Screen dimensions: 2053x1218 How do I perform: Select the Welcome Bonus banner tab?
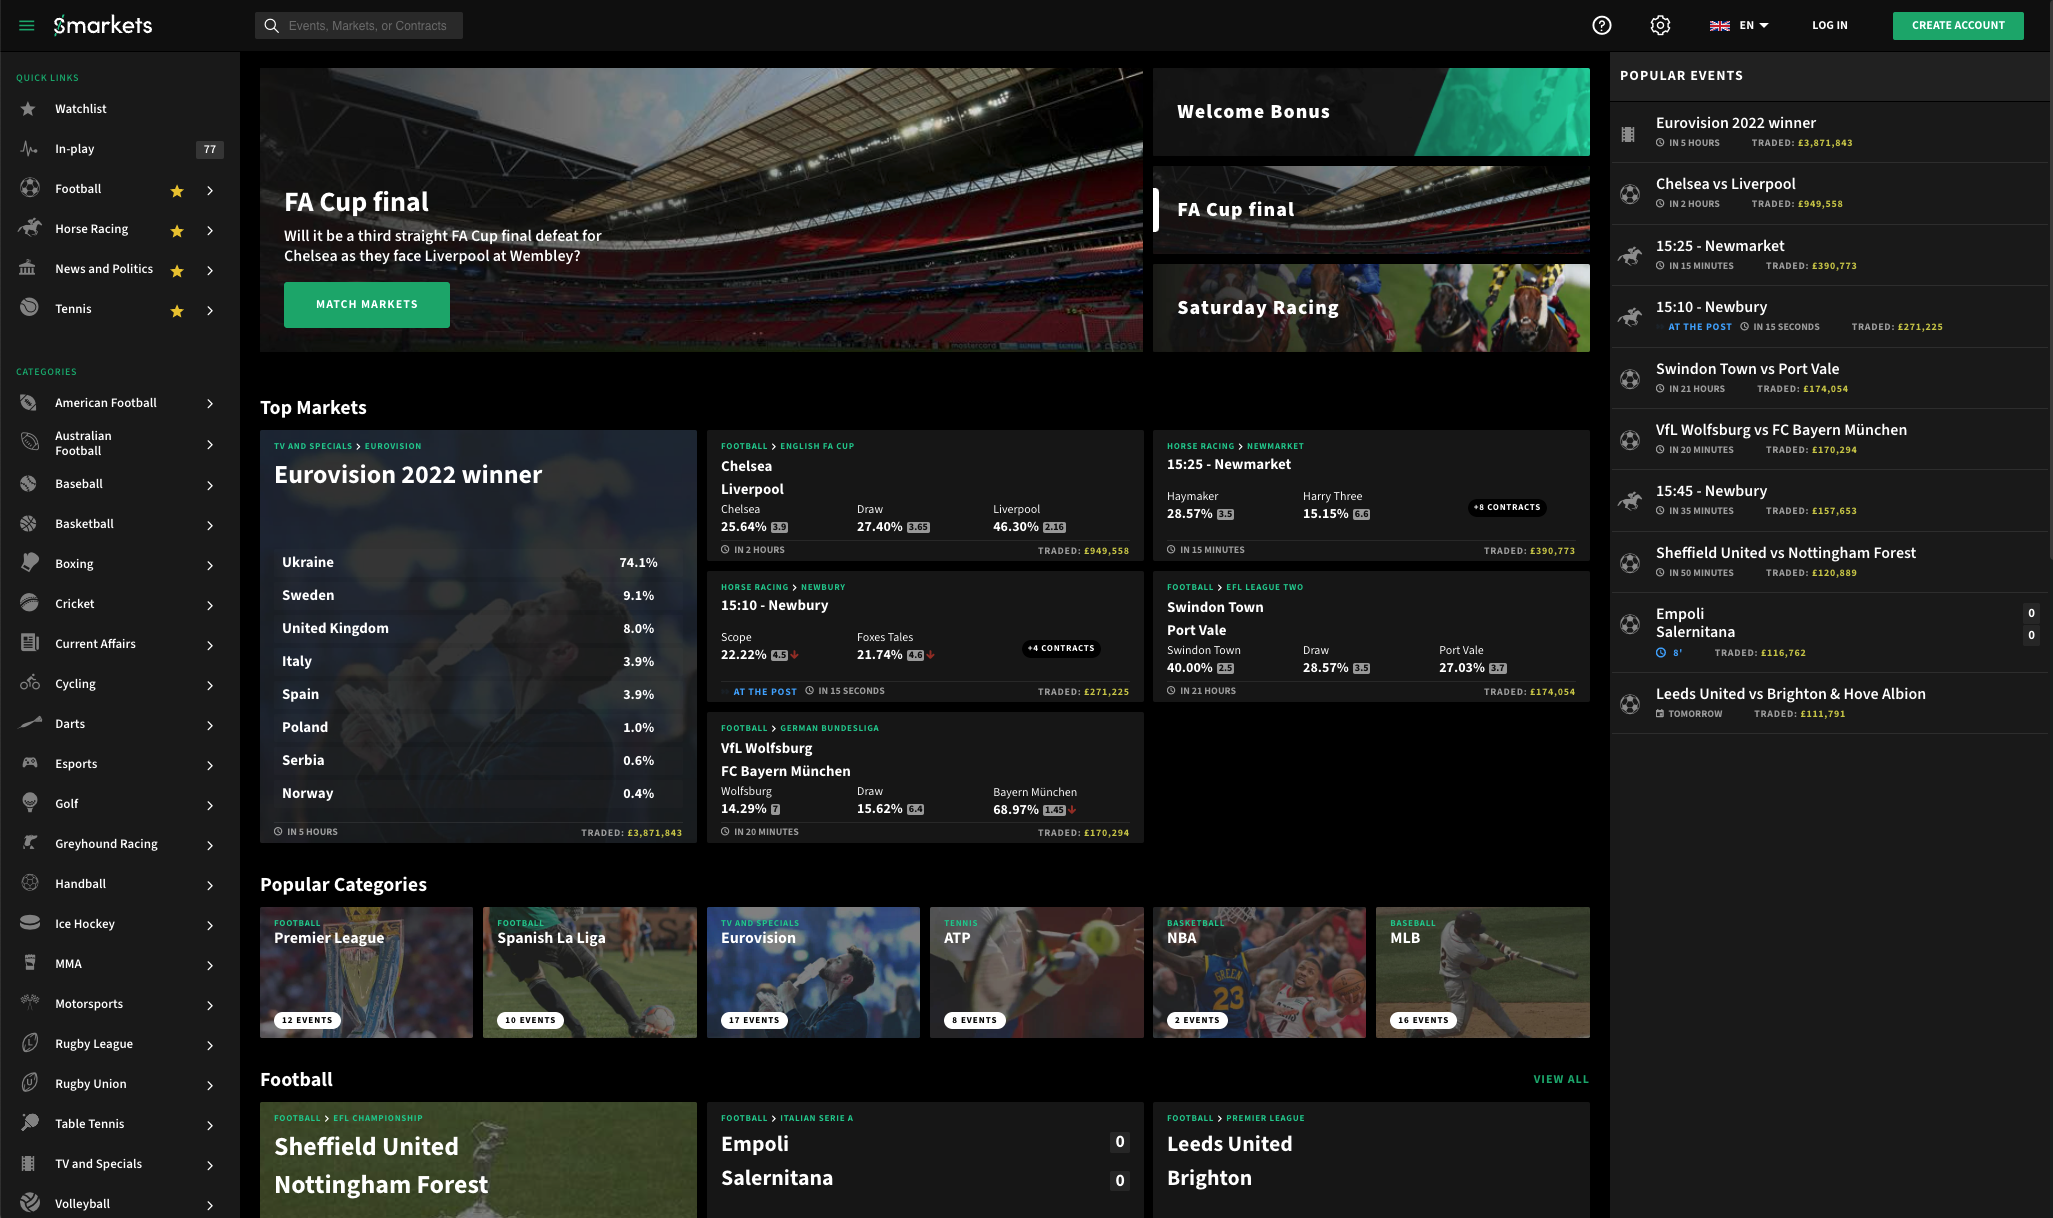tap(1371, 112)
